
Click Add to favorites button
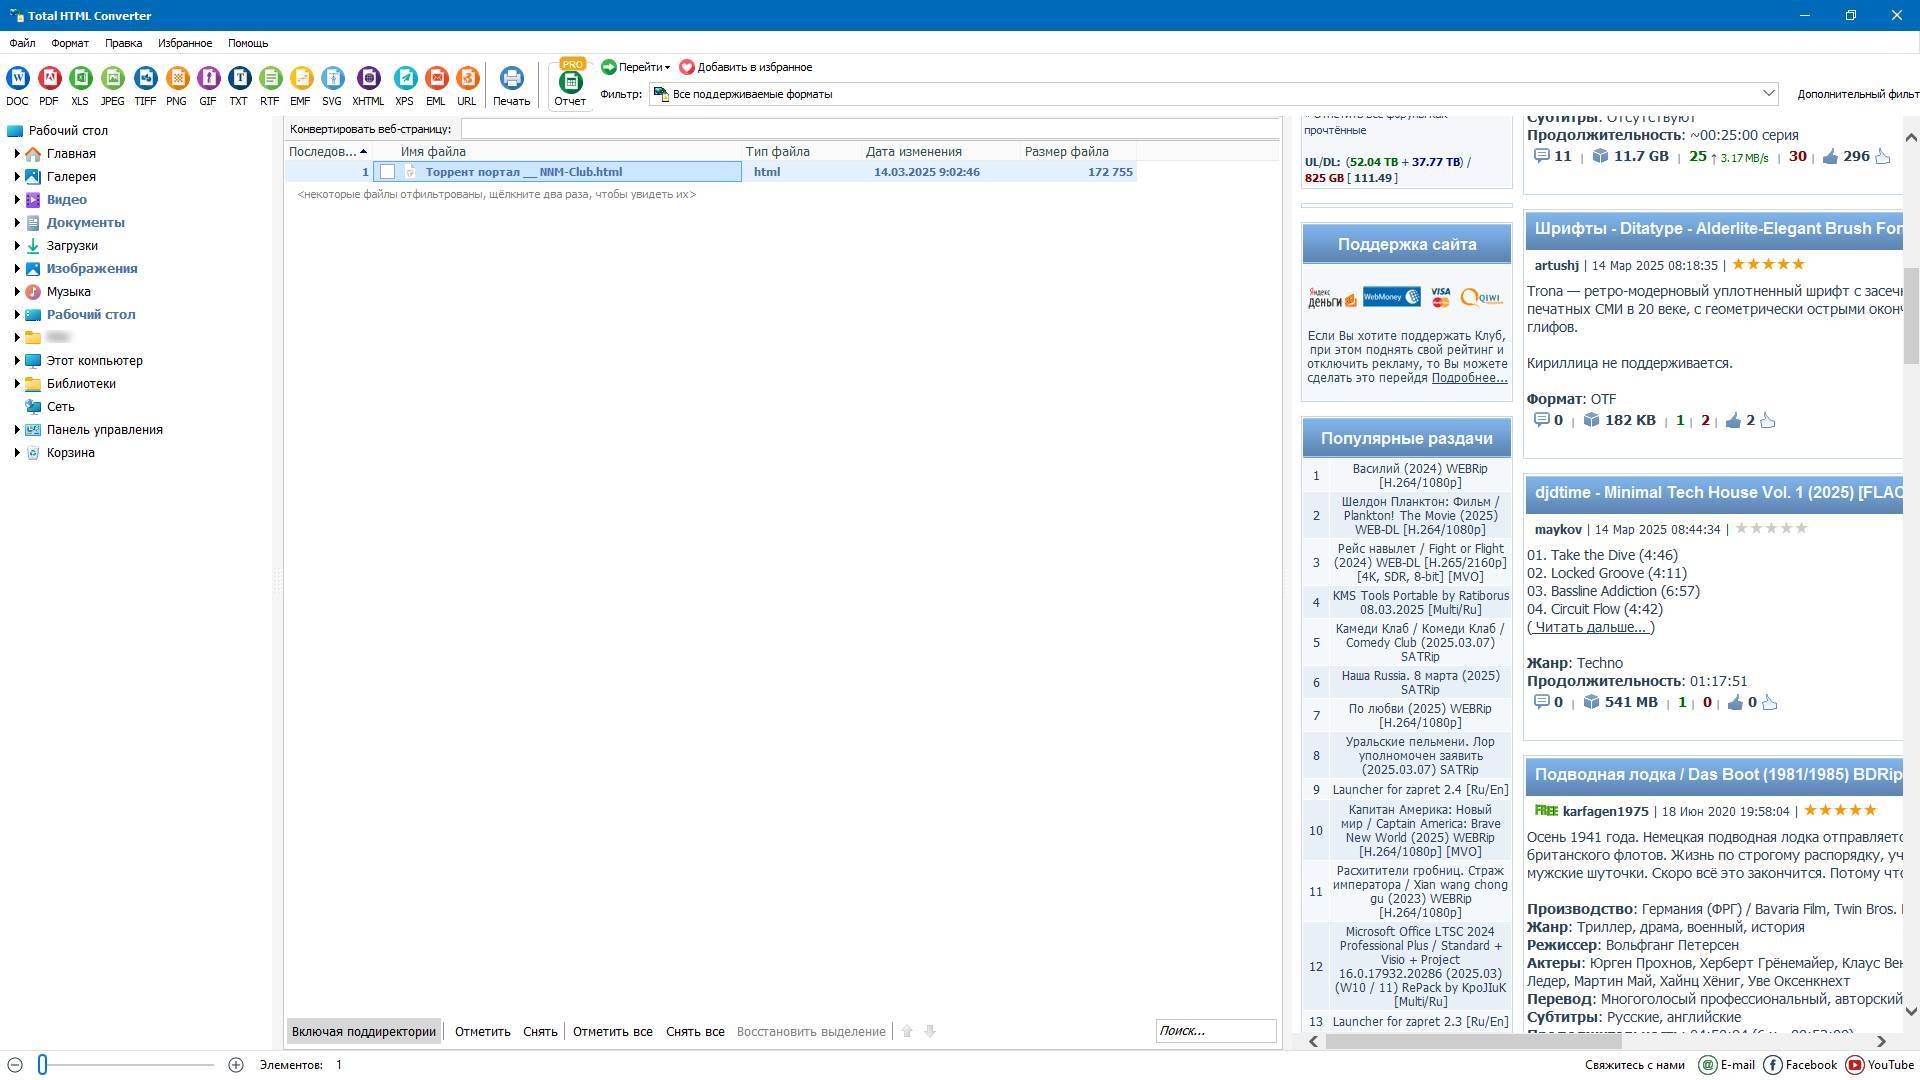pos(745,67)
